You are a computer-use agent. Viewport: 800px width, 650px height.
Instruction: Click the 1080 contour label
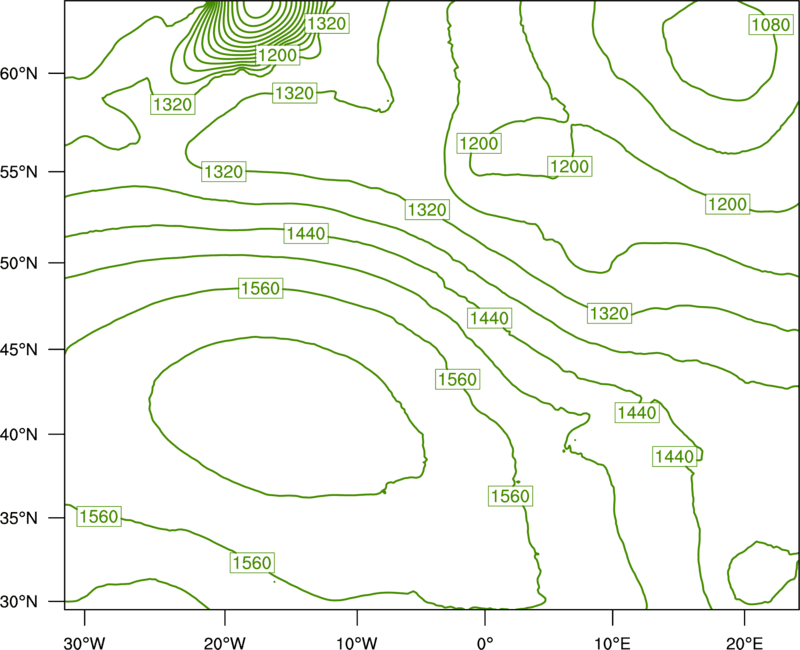coord(770,24)
